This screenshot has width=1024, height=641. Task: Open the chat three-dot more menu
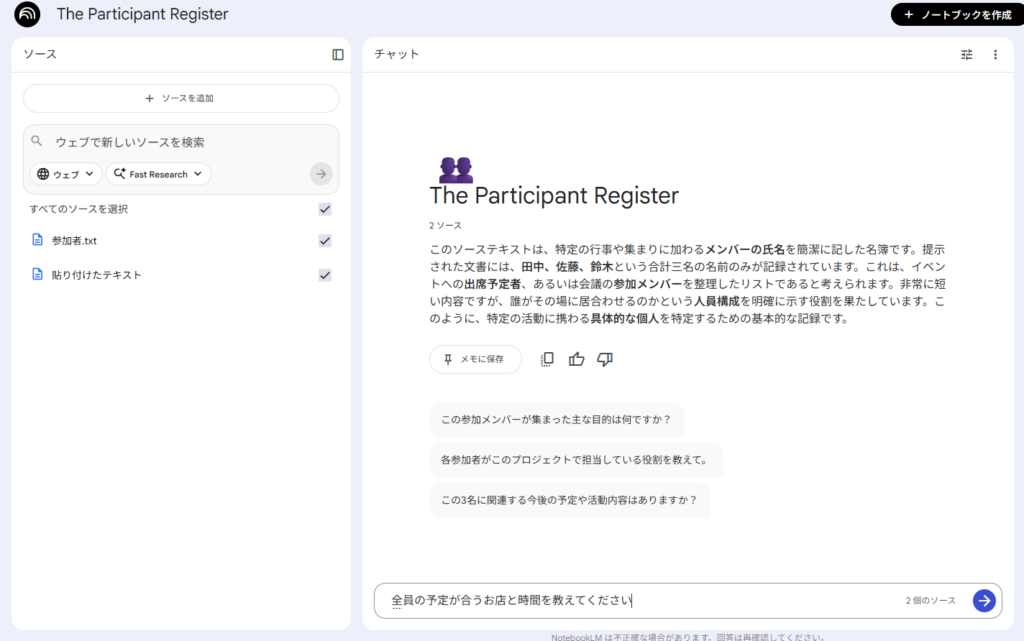pyautogui.click(x=995, y=55)
